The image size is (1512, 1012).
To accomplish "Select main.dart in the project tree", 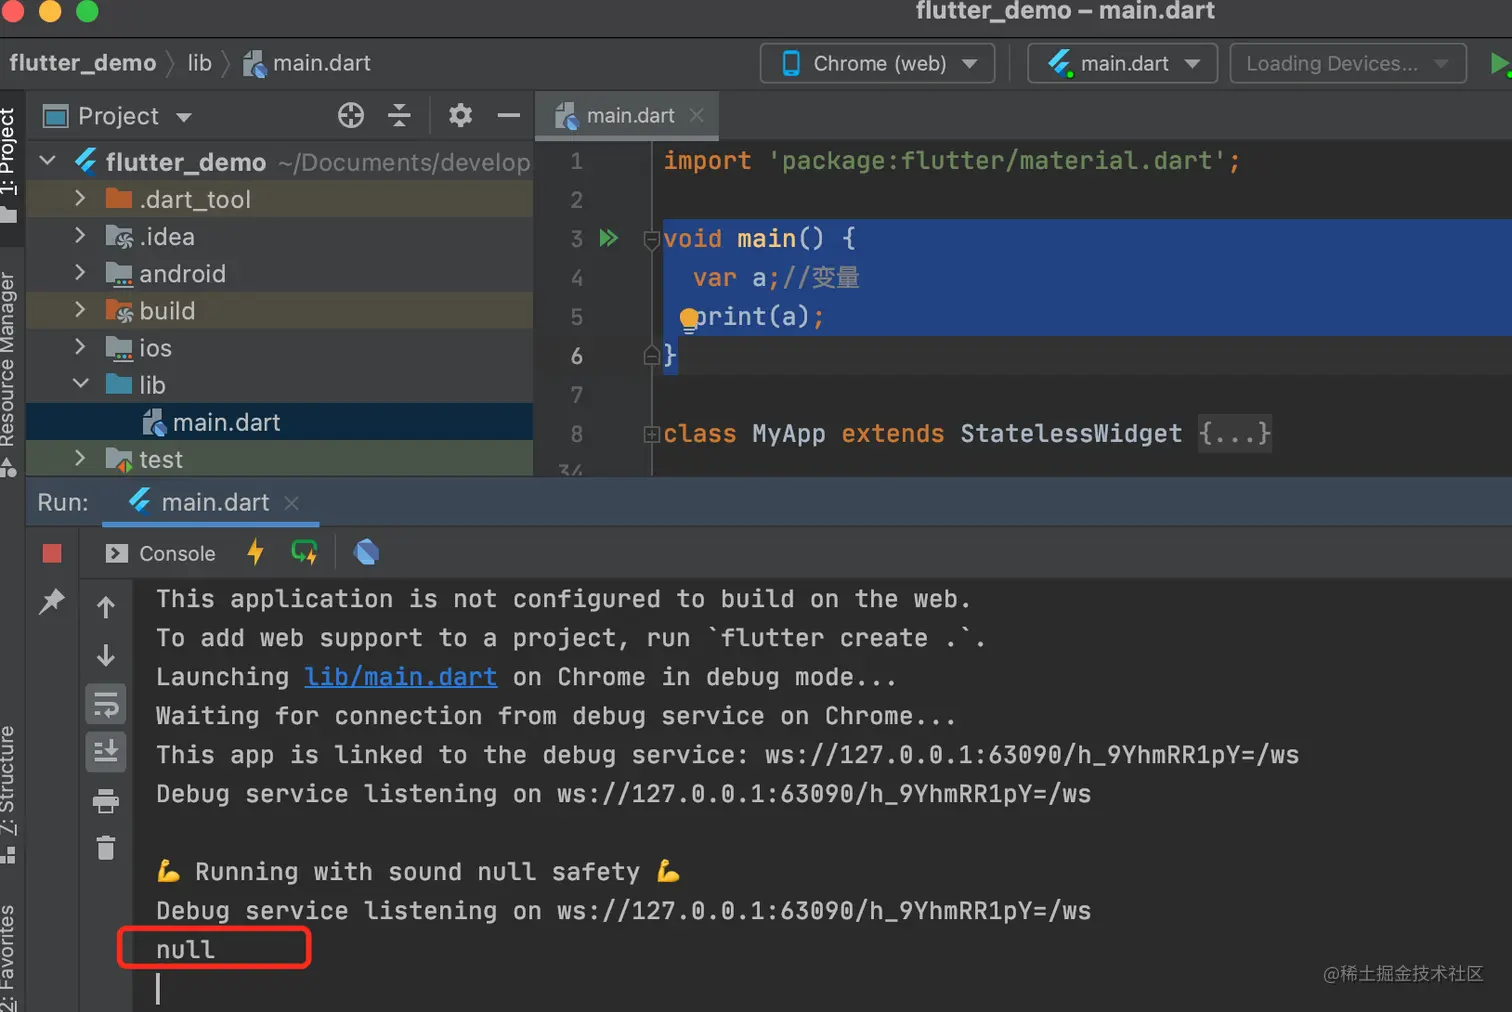I will 279,422.
